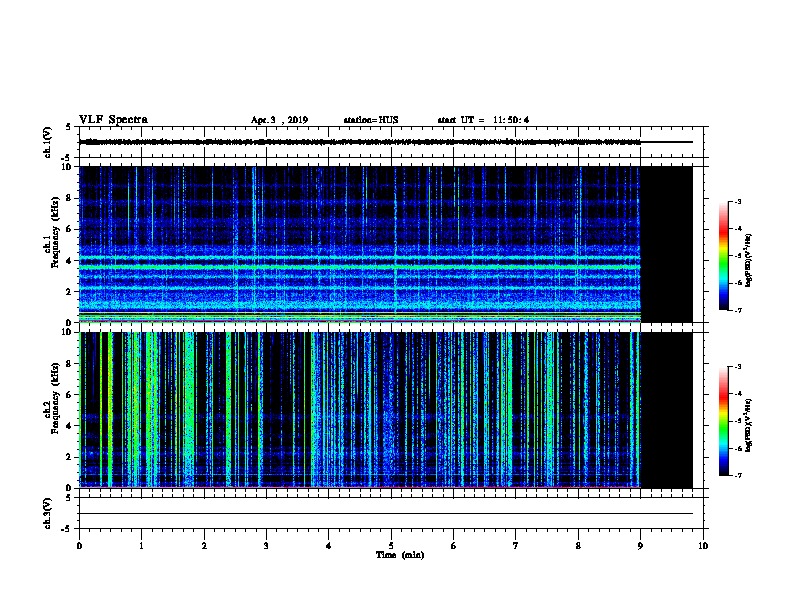
Task: Click the "station=HUS" label
Action: [371, 120]
